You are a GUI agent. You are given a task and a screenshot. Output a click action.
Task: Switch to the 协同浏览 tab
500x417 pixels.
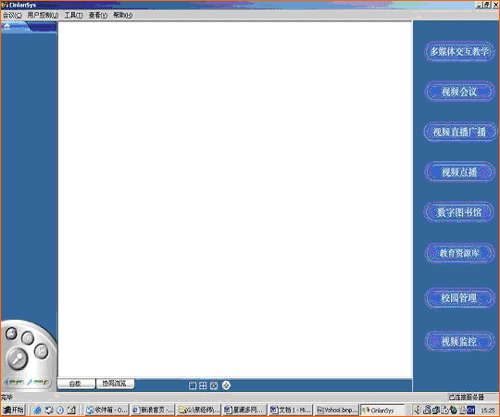point(115,383)
